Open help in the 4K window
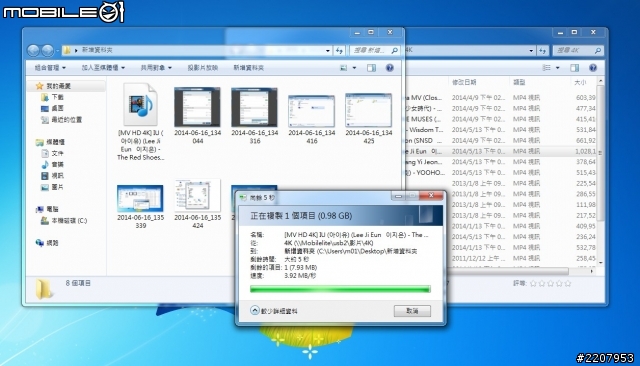Image resolution: width=640 pixels, height=366 pixels. coord(593,68)
